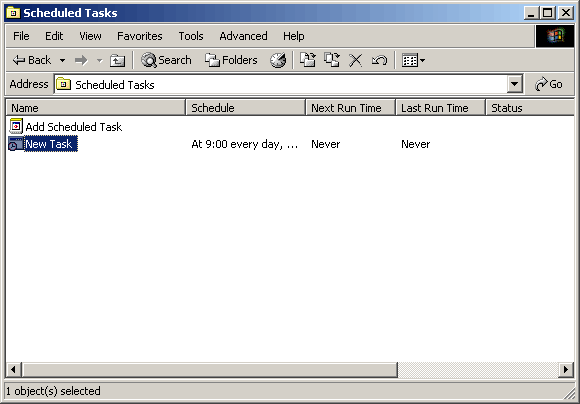This screenshot has width=580, height=404.
Task: Click the Go button
Action: [x=549, y=85]
